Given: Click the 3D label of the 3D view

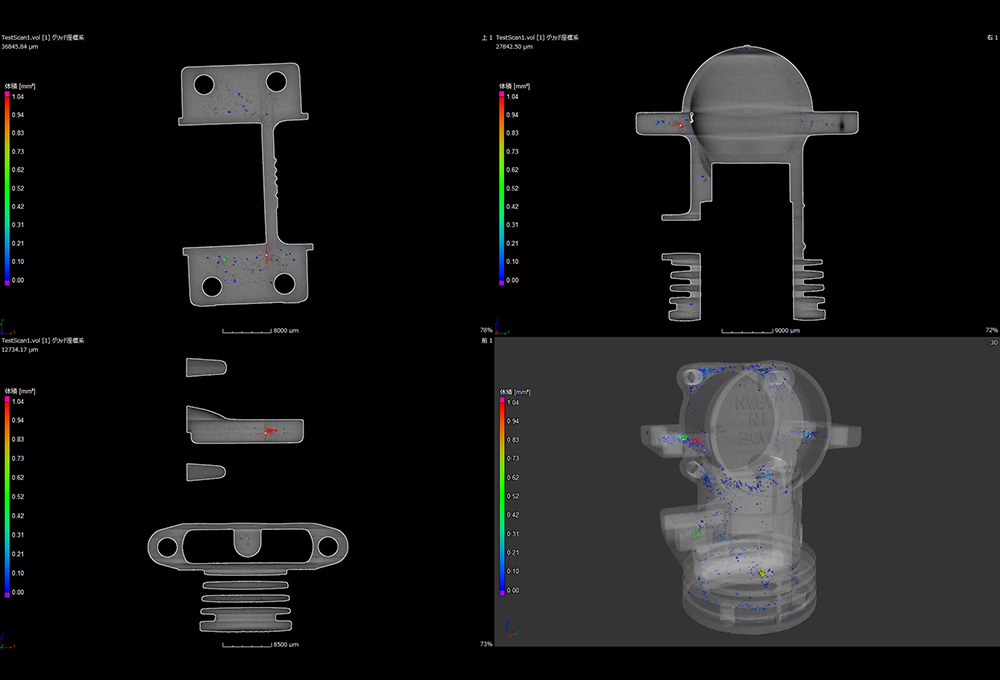Looking at the screenshot, I should point(994,343).
